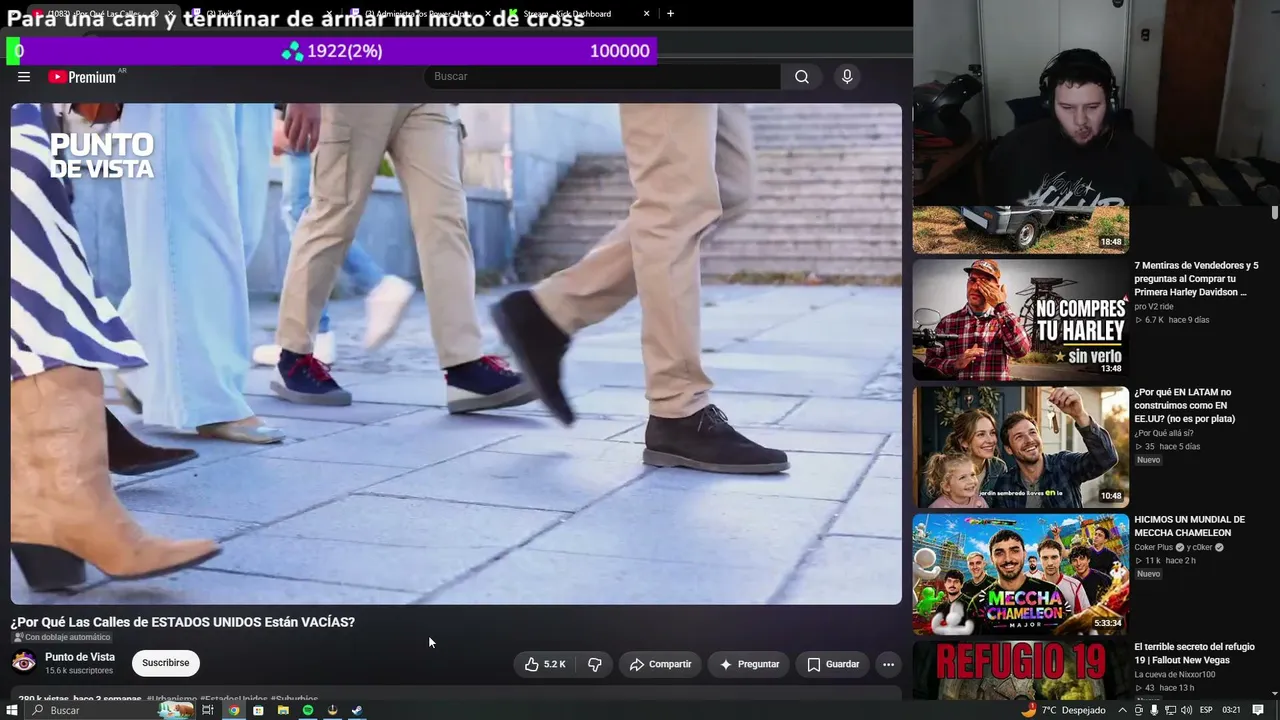
Task: Visit the Coker Plus channel
Action: tap(1154, 547)
